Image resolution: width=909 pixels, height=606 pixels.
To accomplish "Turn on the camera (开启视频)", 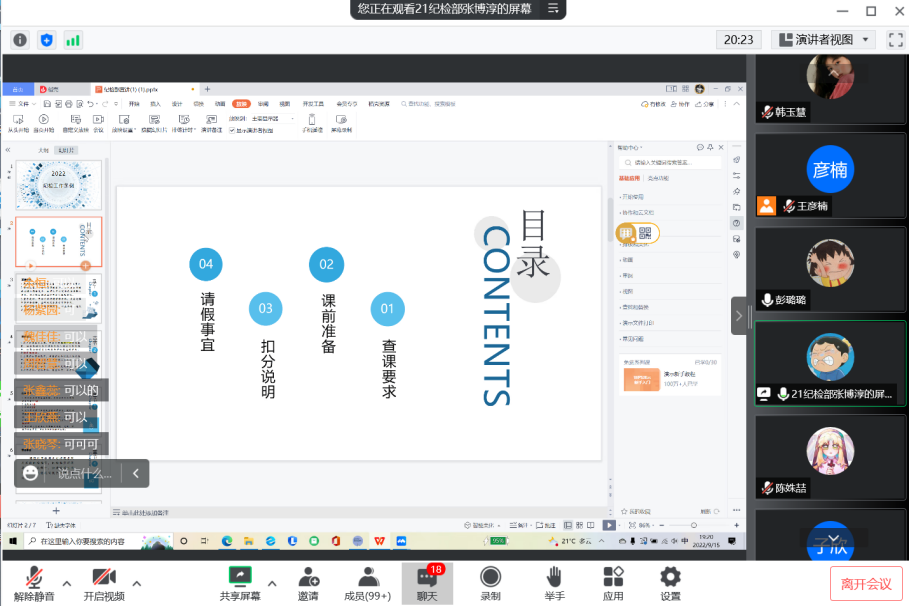I will point(104,583).
